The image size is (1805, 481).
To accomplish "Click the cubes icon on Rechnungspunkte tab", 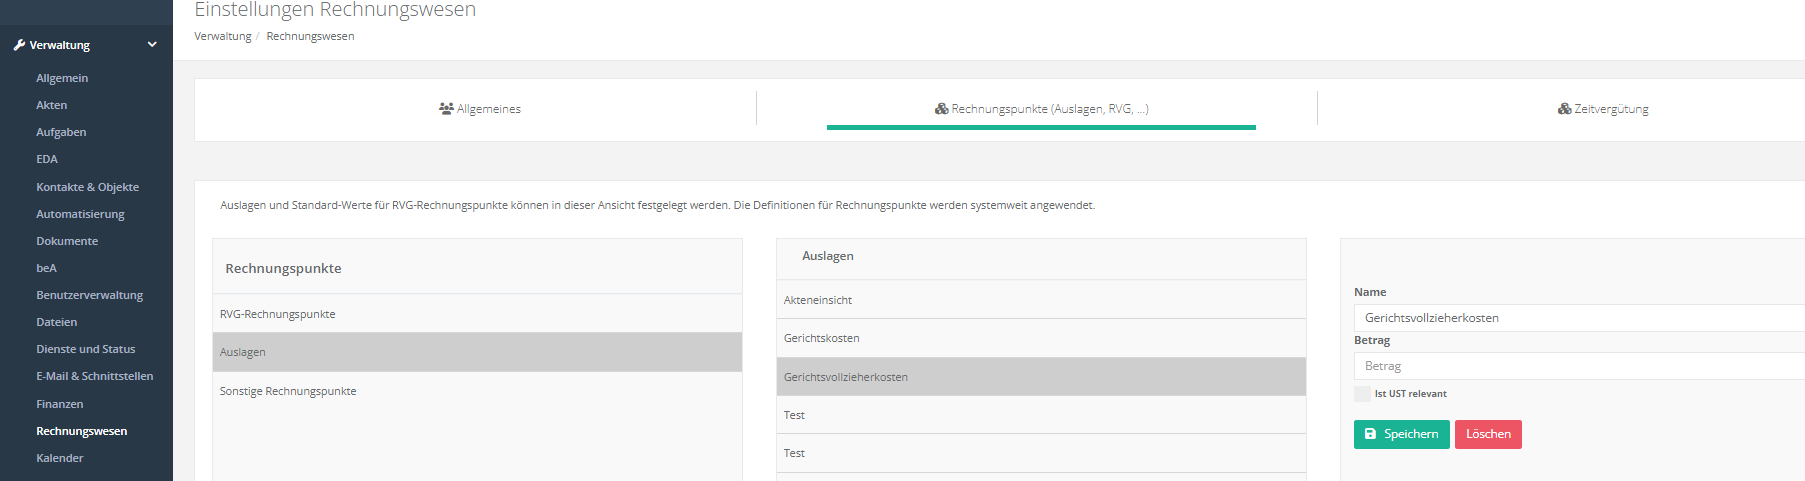I will [x=941, y=109].
